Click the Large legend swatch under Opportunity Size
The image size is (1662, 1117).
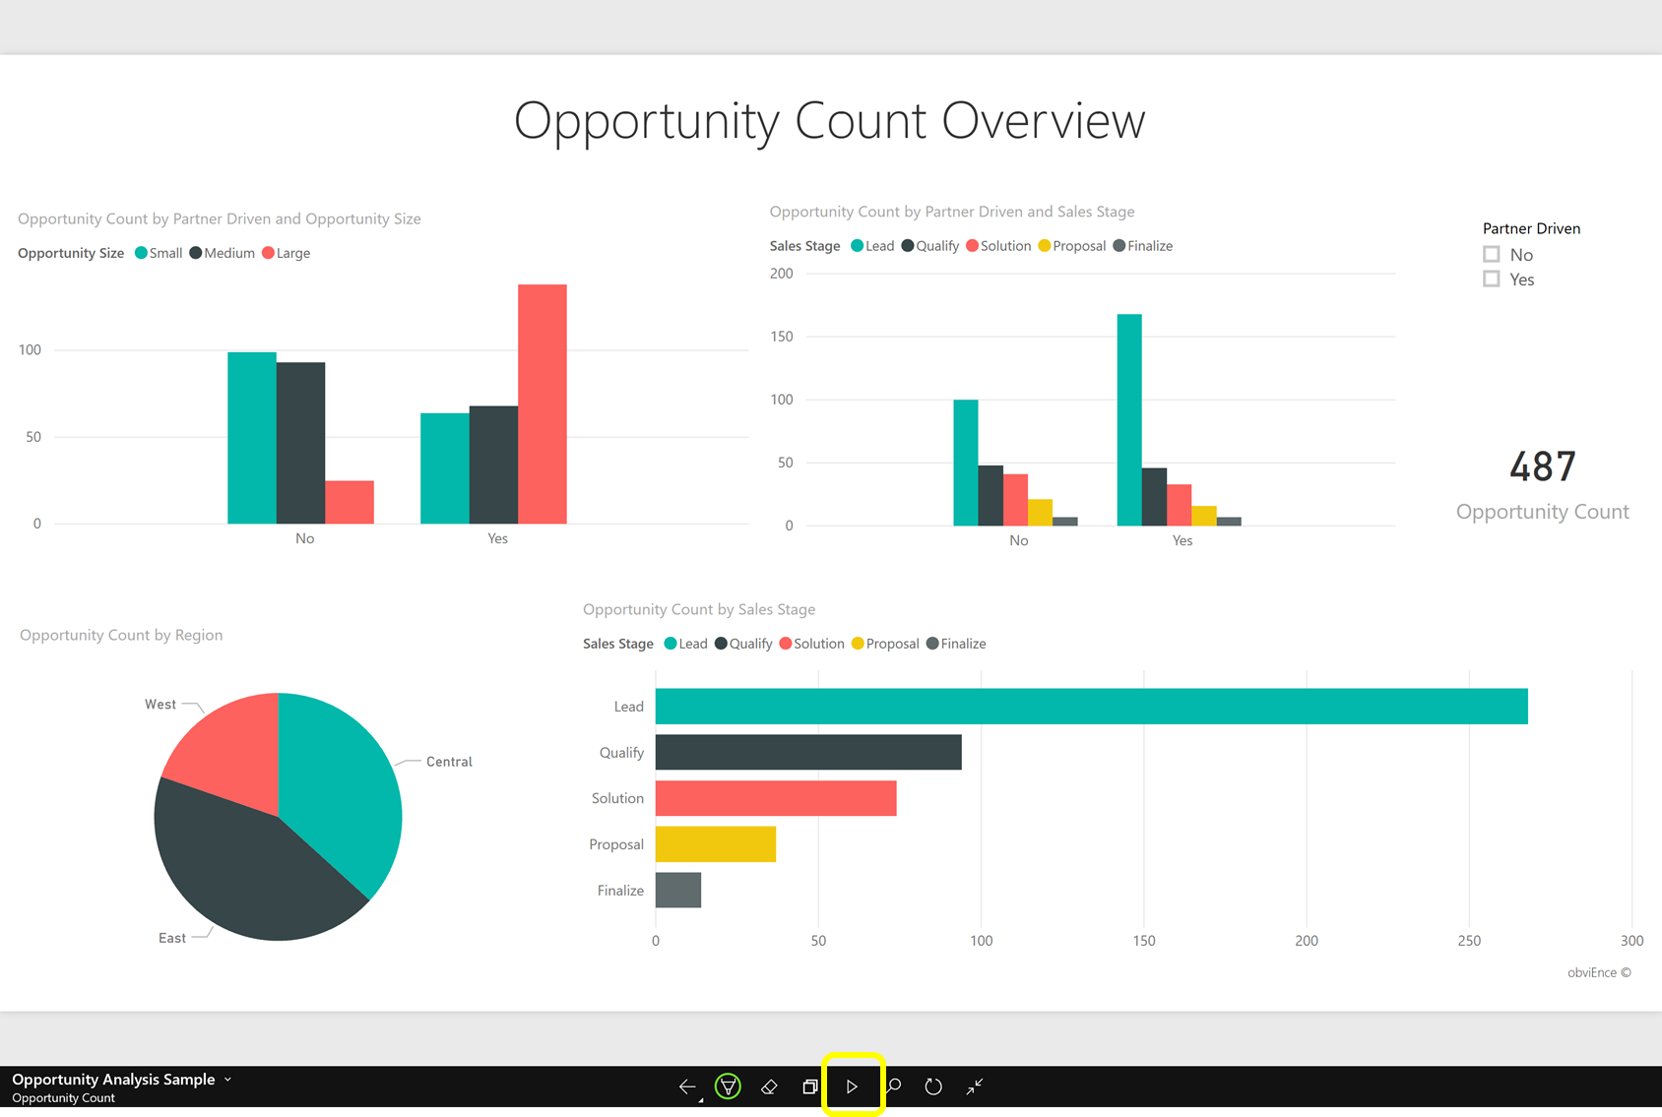point(268,253)
